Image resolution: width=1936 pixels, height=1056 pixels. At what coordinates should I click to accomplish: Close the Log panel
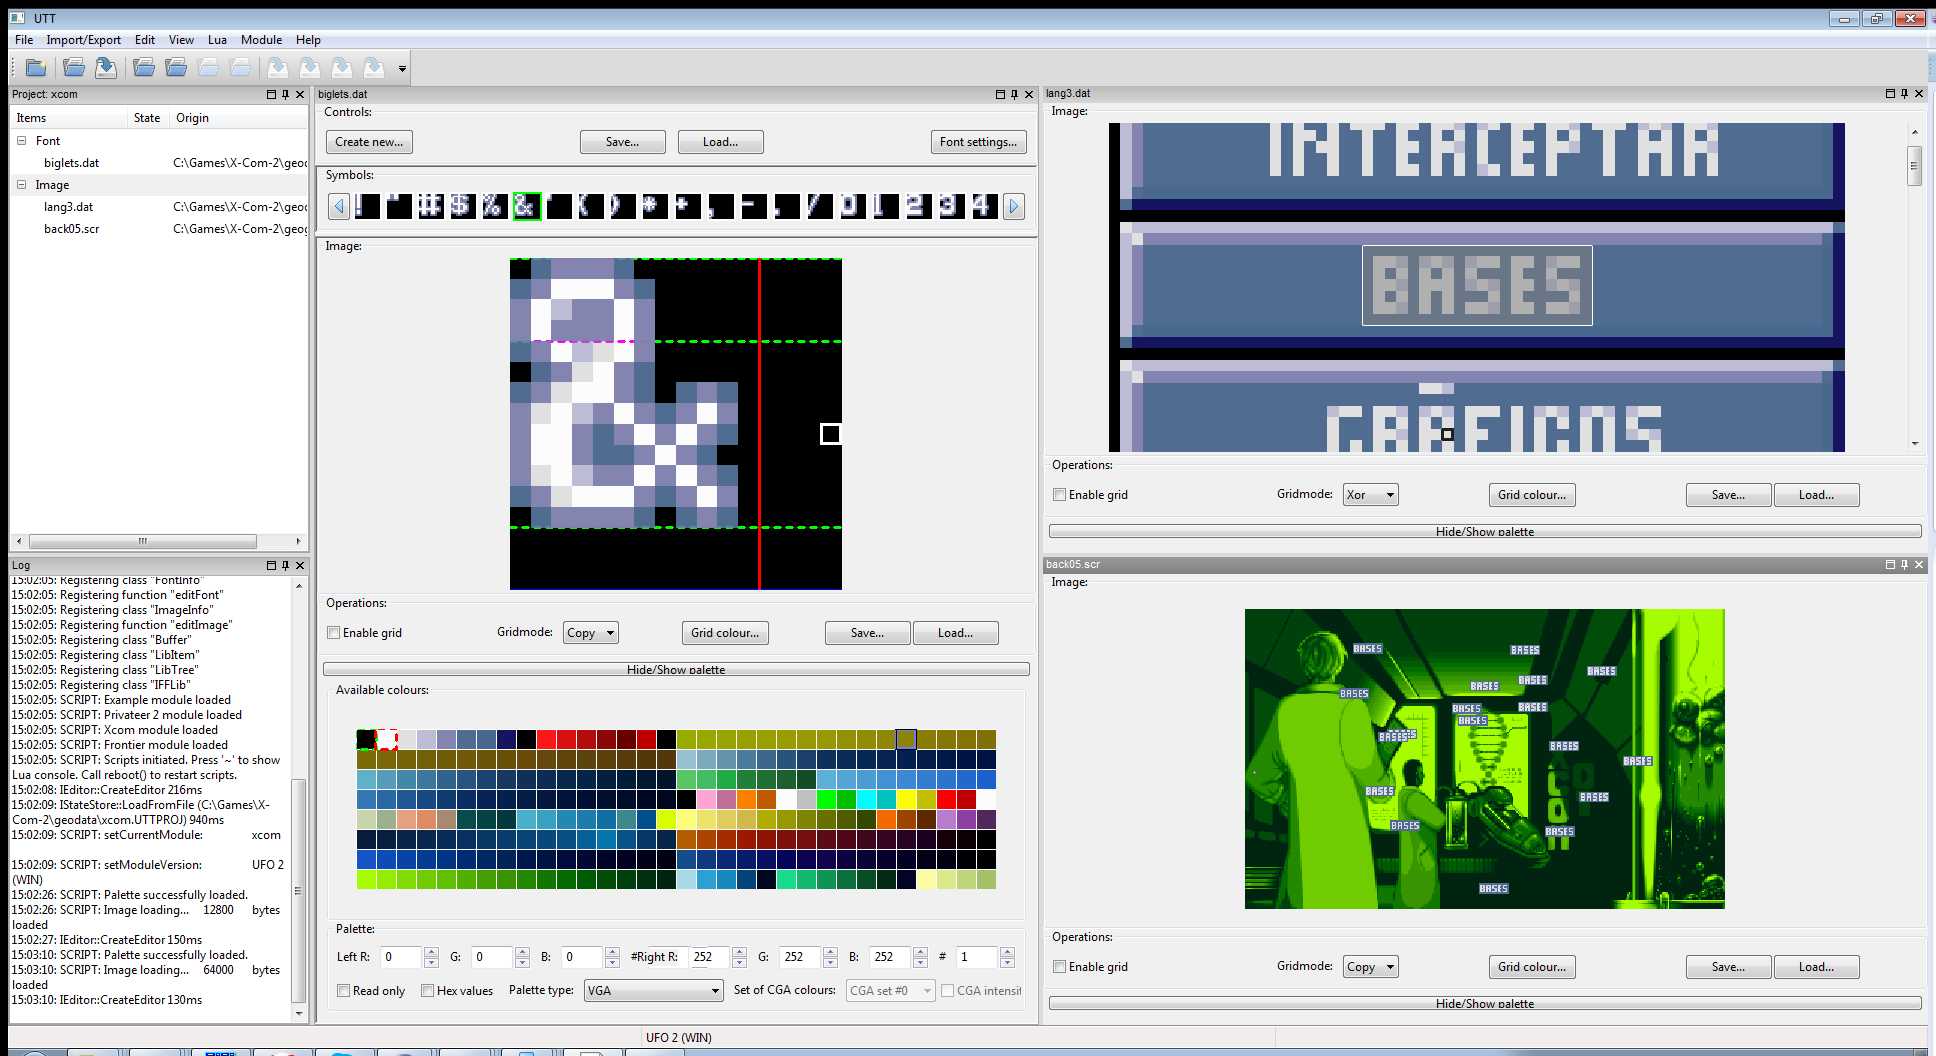[299, 565]
